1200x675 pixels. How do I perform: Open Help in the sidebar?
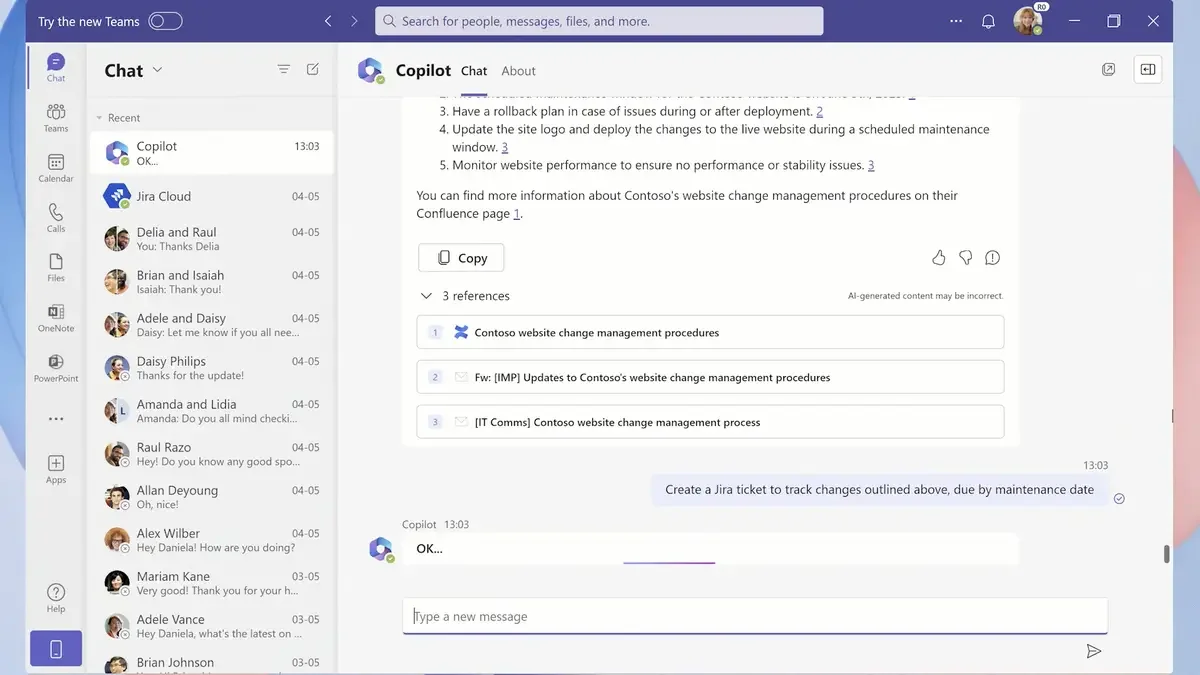coord(56,598)
